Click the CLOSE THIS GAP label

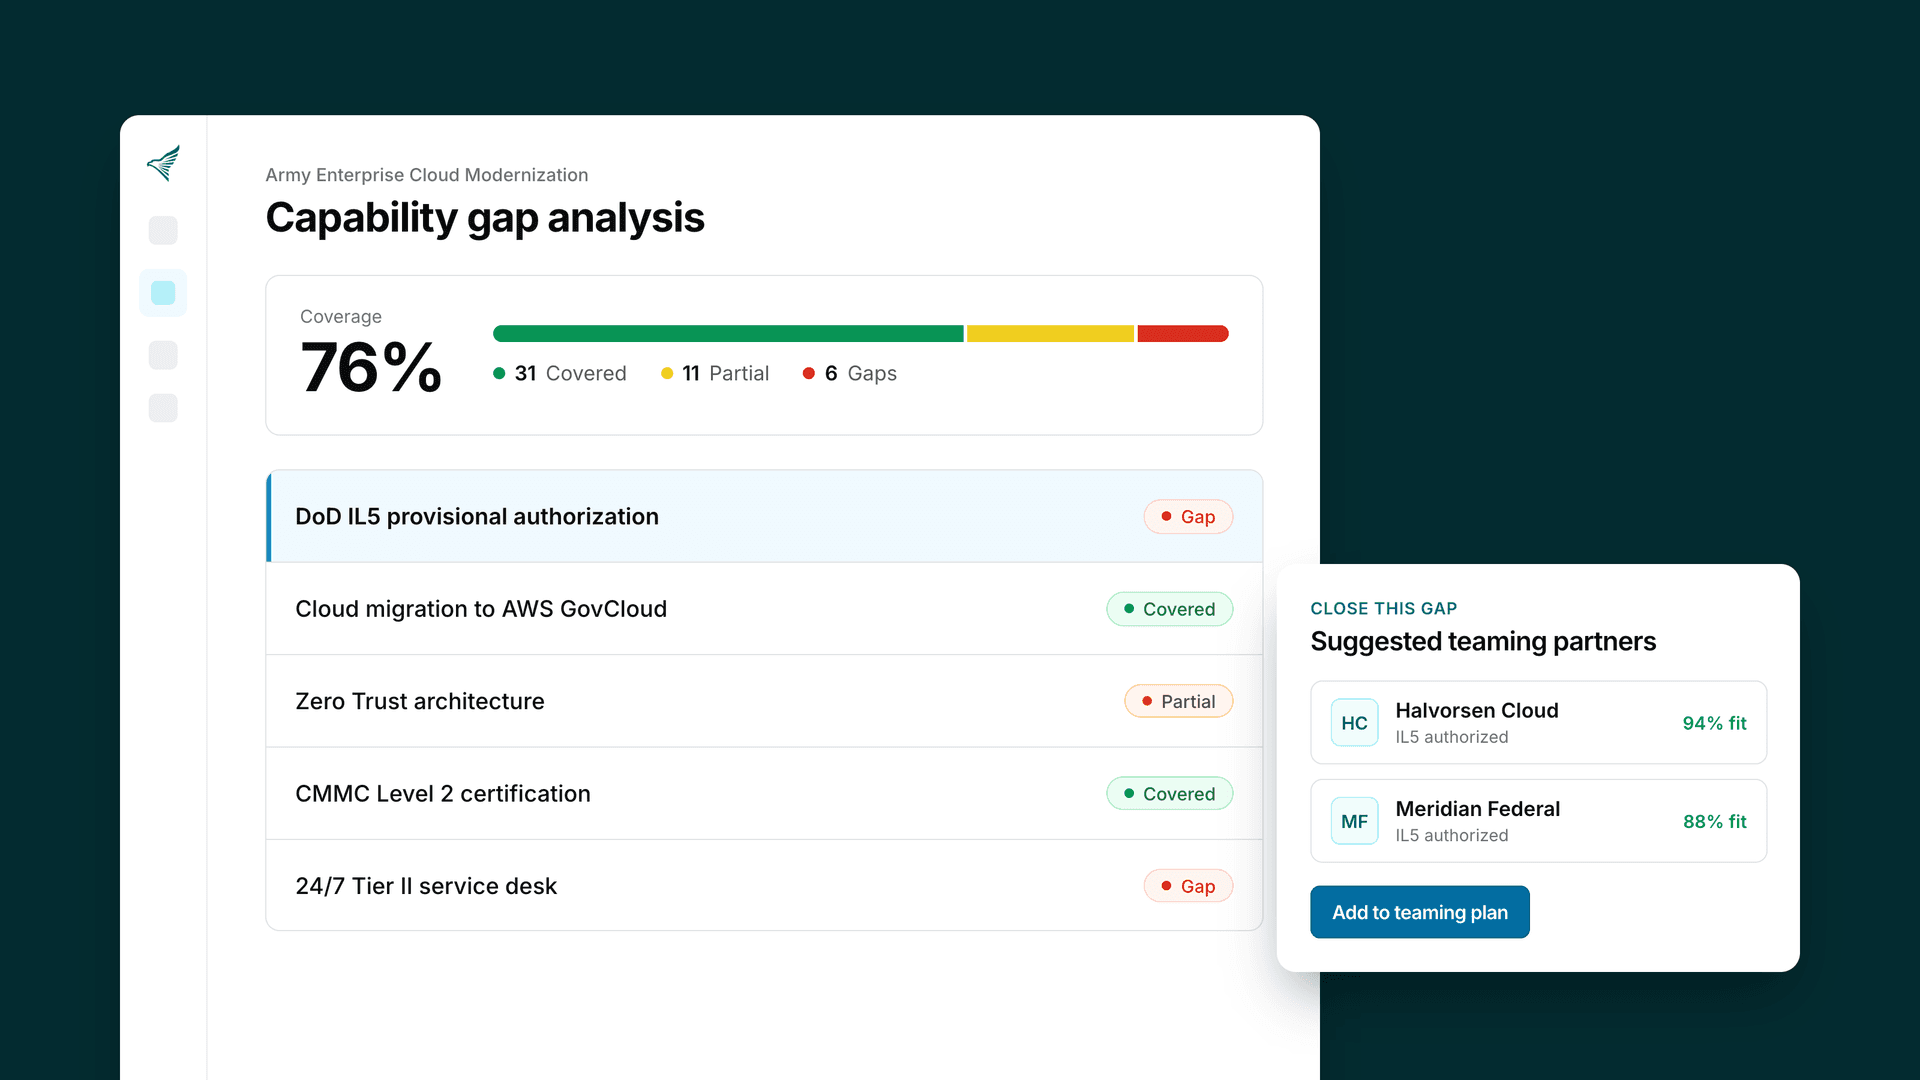[1384, 608]
